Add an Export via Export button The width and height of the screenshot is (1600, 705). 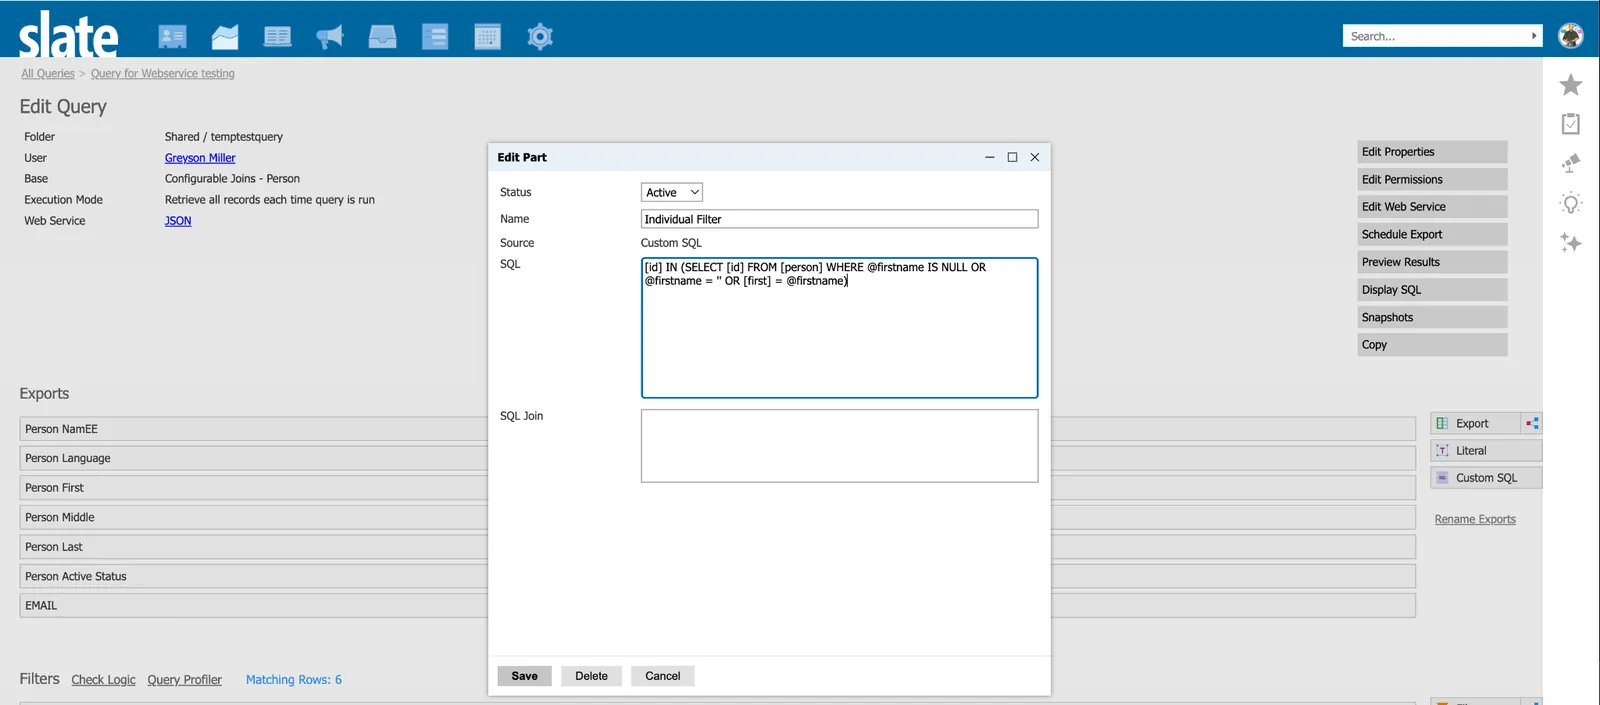coord(1476,424)
